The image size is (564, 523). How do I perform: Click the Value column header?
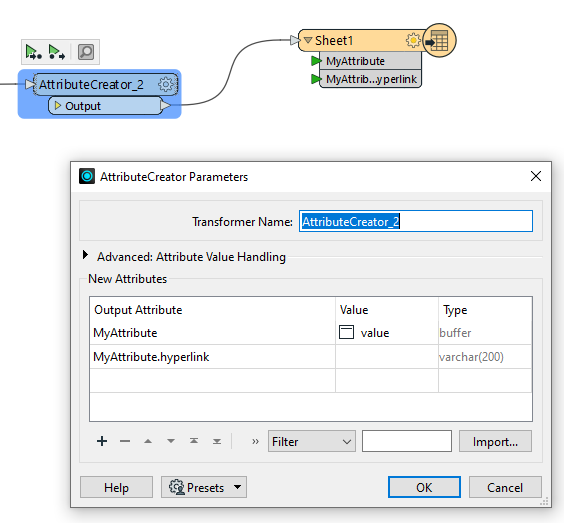tap(387, 310)
